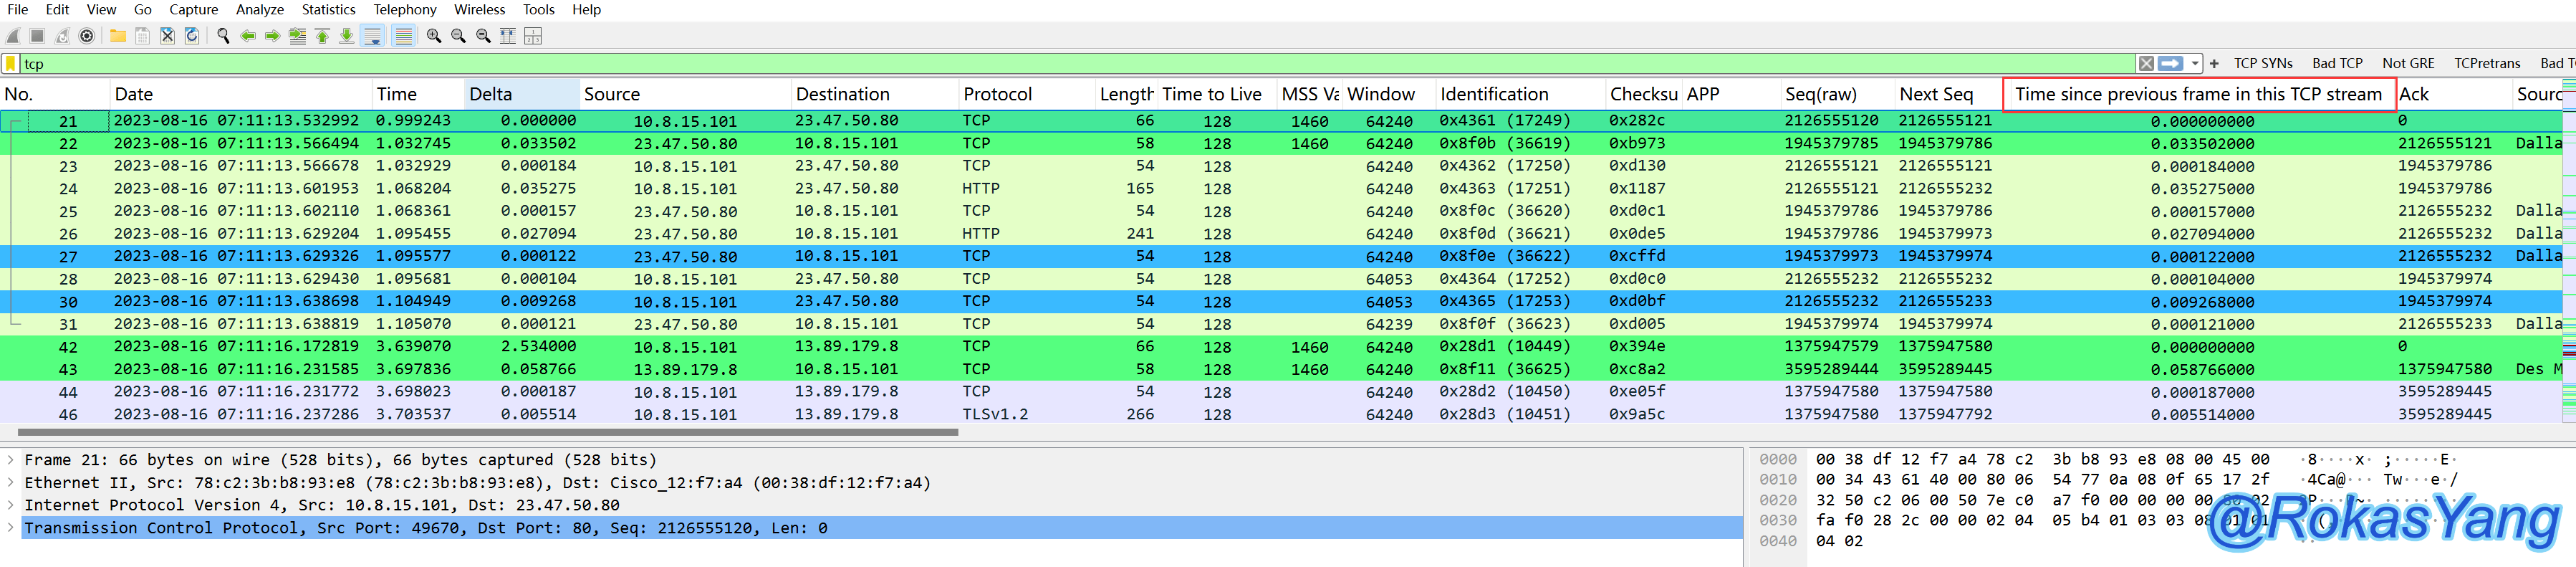Open the capture options gear icon
Image resolution: width=2576 pixels, height=567 pixels.
(x=87, y=36)
